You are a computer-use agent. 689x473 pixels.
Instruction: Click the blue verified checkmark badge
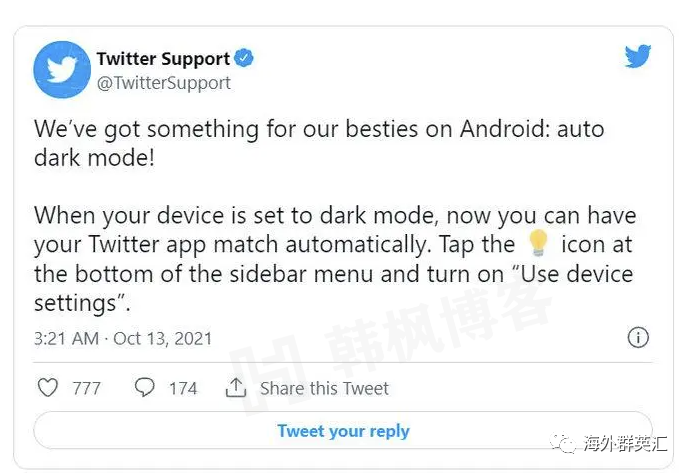point(245,58)
